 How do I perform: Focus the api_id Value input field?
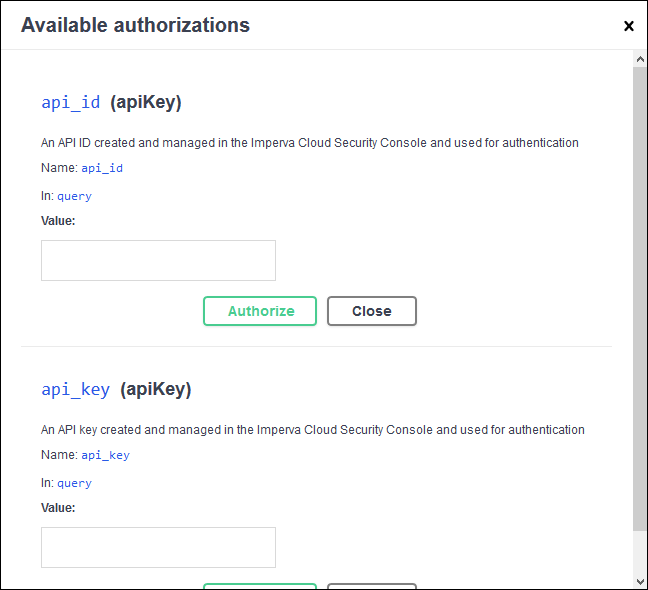click(158, 260)
